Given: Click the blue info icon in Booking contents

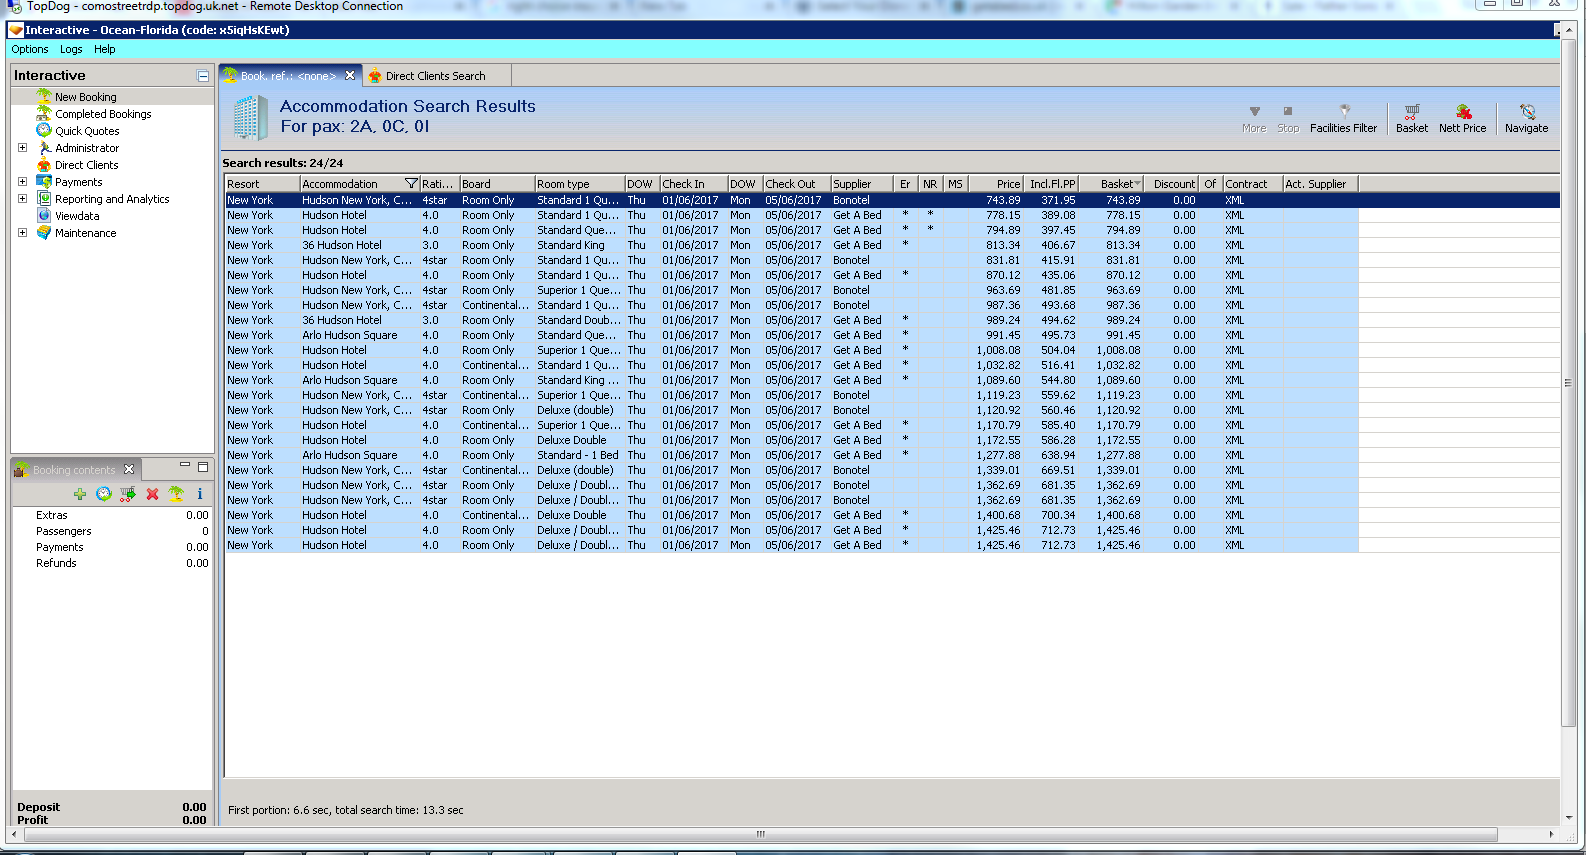Looking at the screenshot, I should point(200,494).
